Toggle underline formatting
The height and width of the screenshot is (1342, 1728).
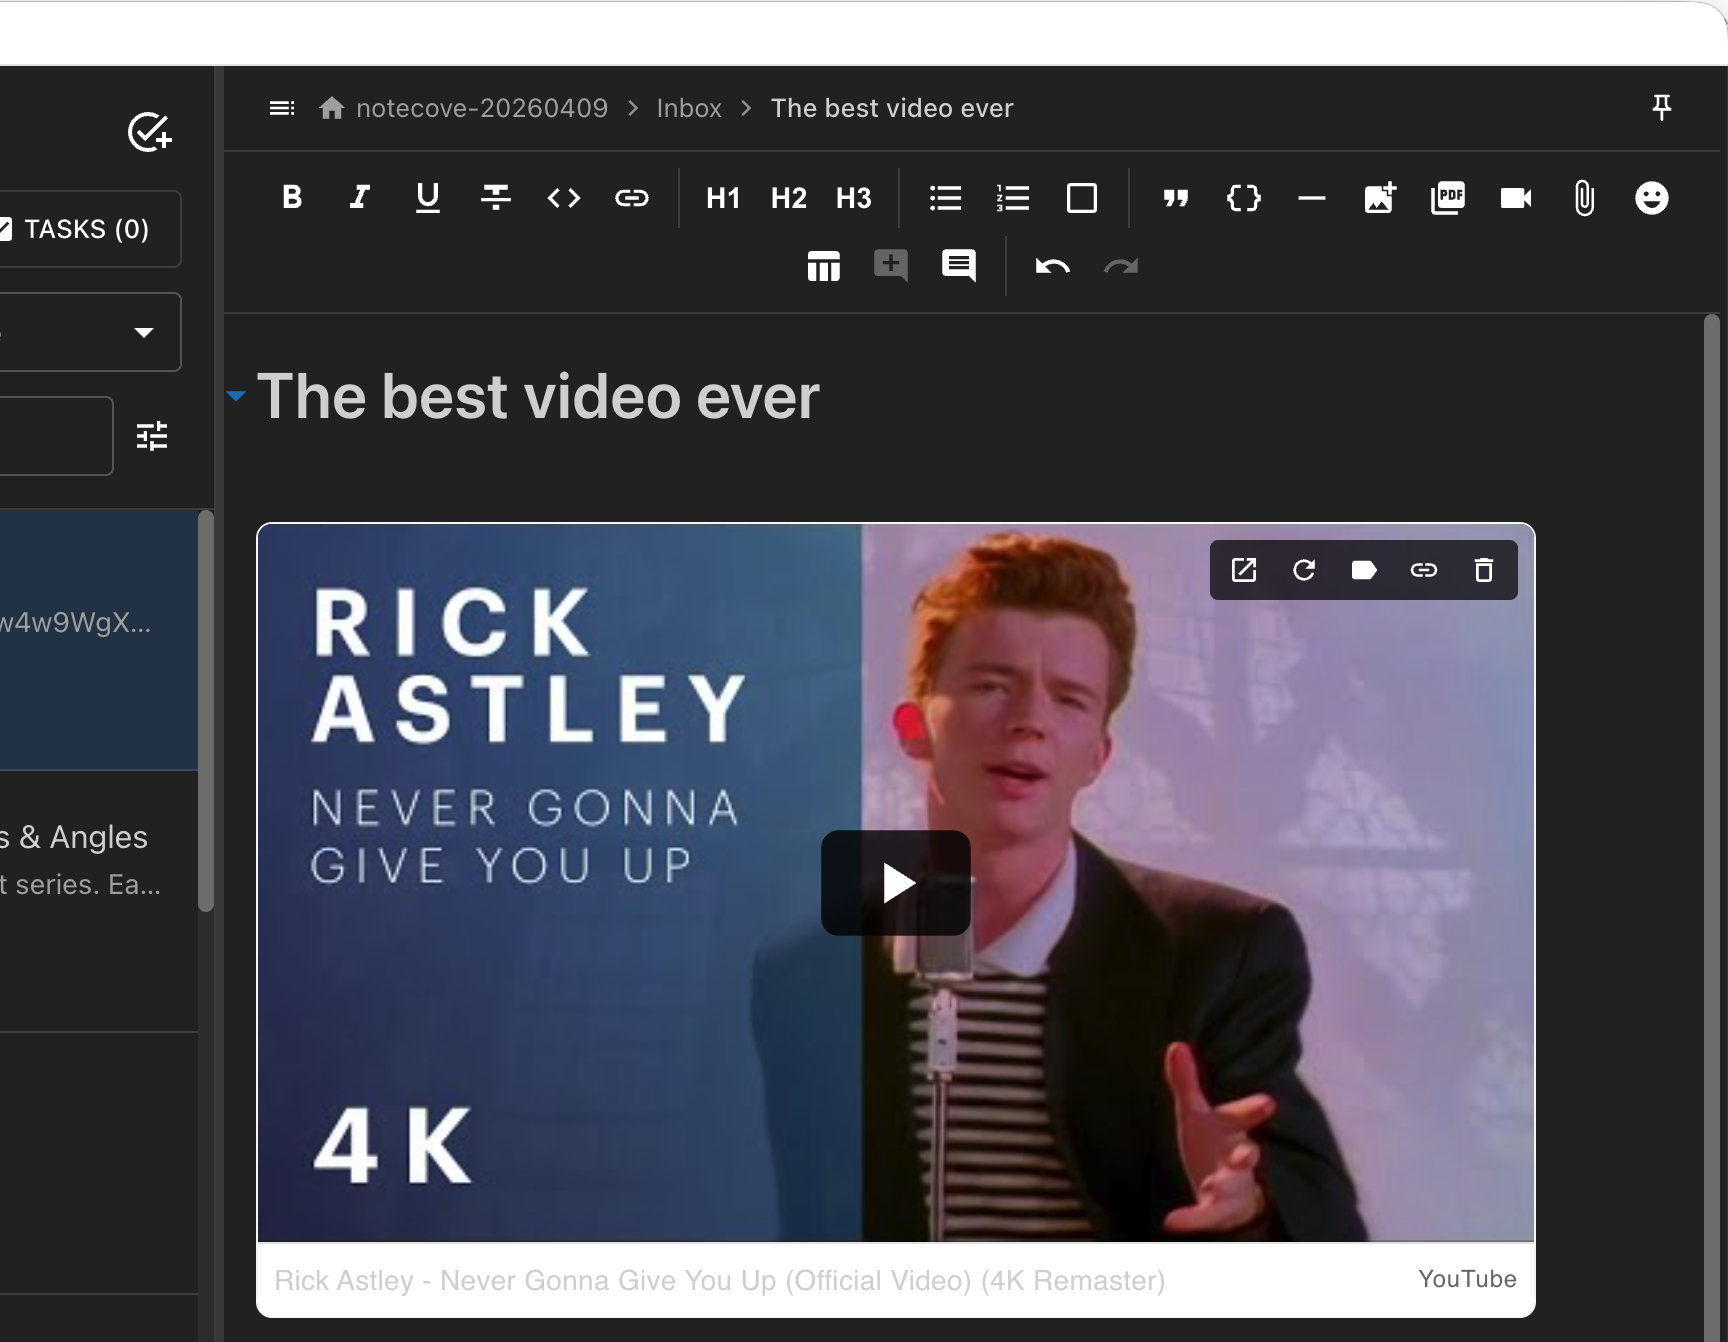pyautogui.click(x=428, y=198)
